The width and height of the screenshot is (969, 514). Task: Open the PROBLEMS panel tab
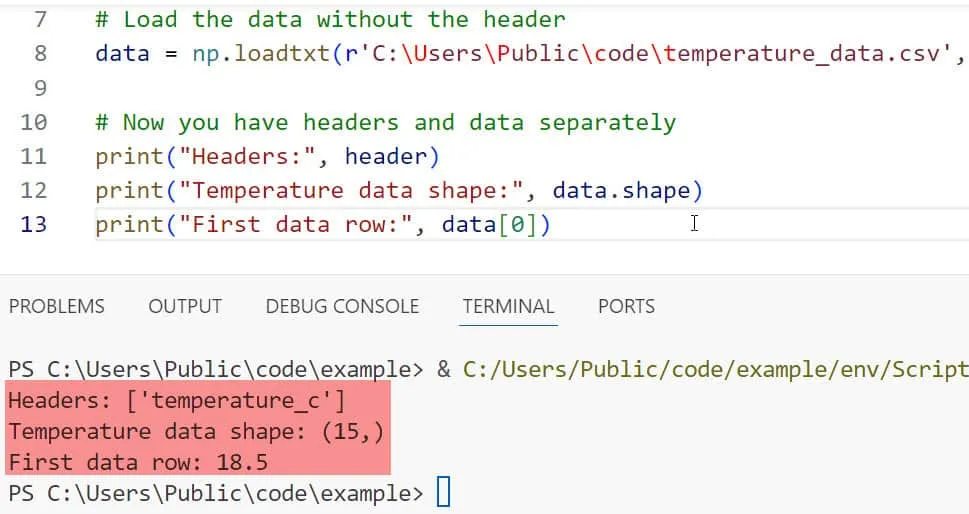coord(56,306)
